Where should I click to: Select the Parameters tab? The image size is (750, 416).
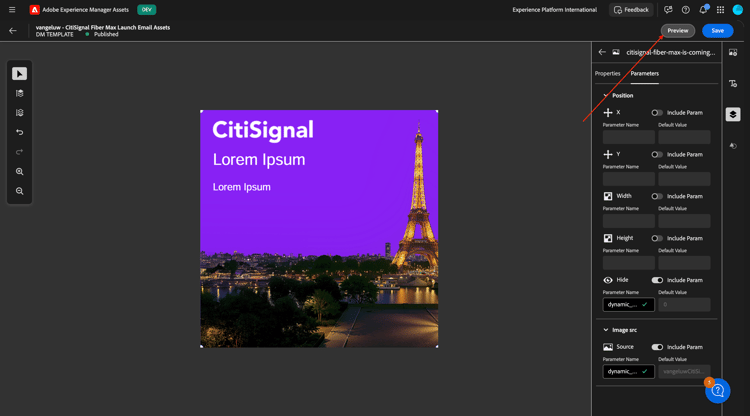(x=644, y=74)
